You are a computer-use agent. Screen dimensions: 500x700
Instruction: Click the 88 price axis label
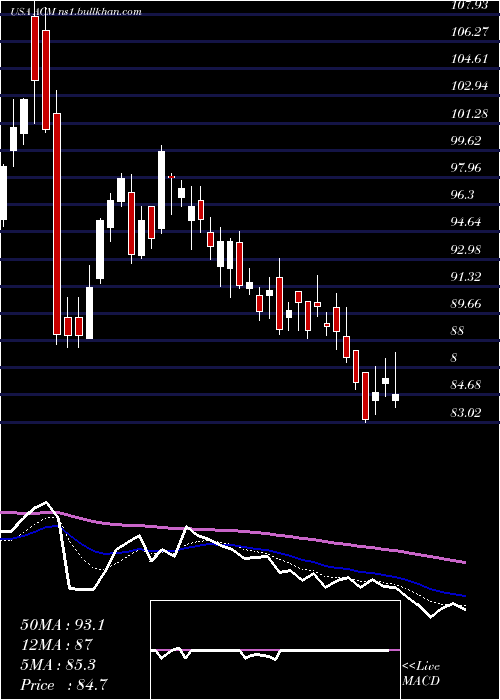point(458,331)
